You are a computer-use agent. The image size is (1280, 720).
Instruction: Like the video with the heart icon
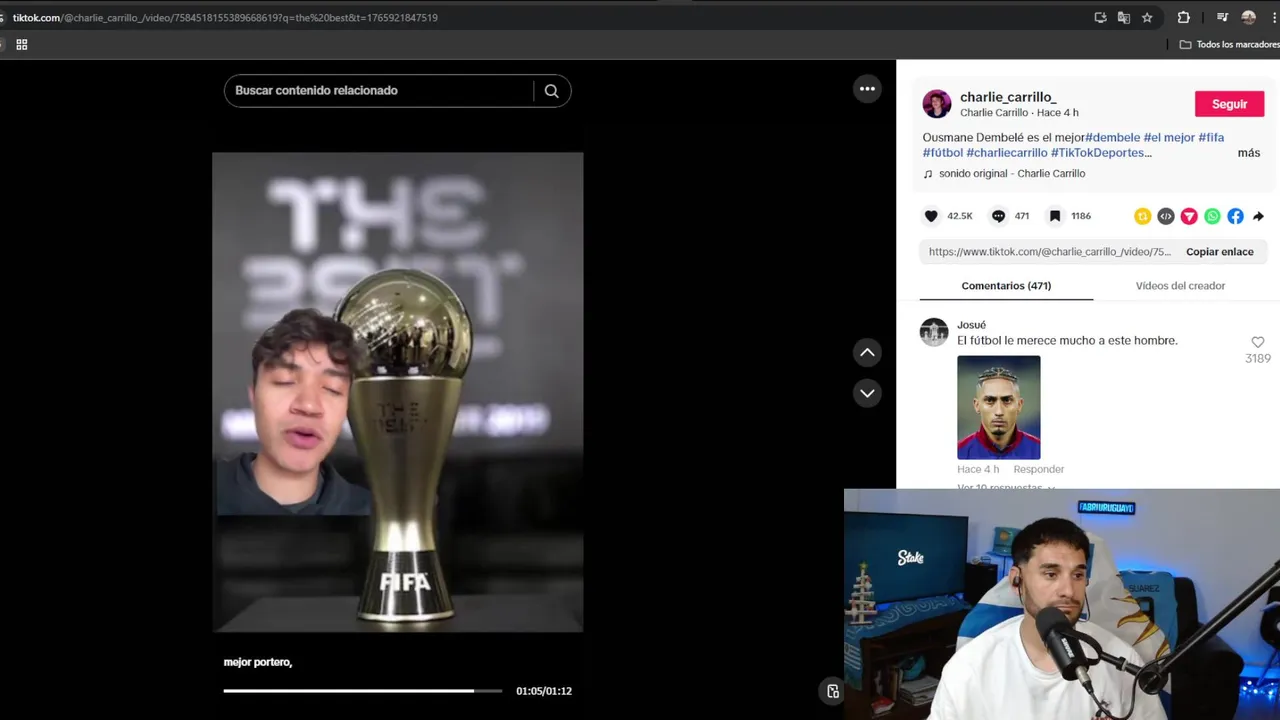coord(931,216)
